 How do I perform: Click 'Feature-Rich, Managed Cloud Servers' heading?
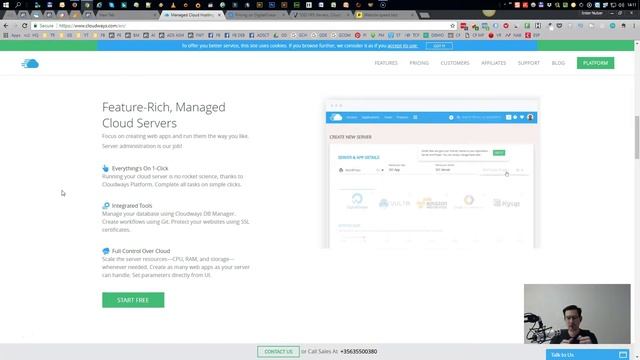coord(164,115)
